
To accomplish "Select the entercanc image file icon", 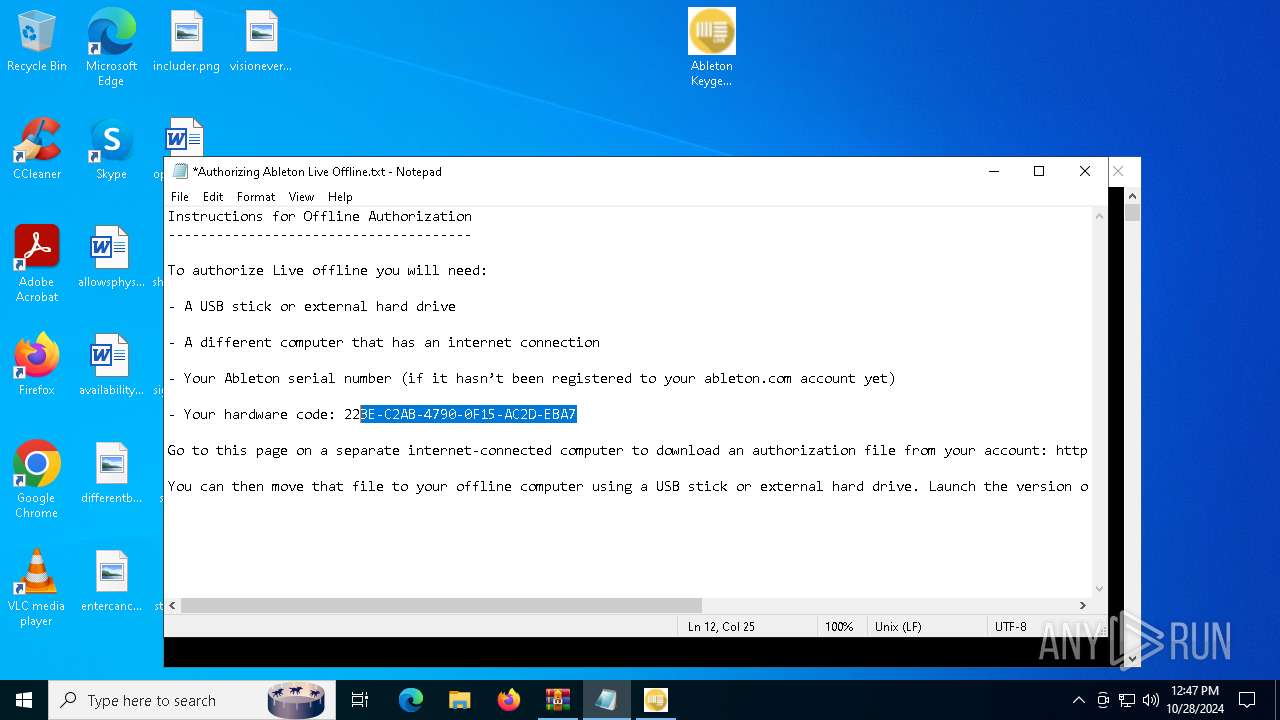I will pos(111,581).
